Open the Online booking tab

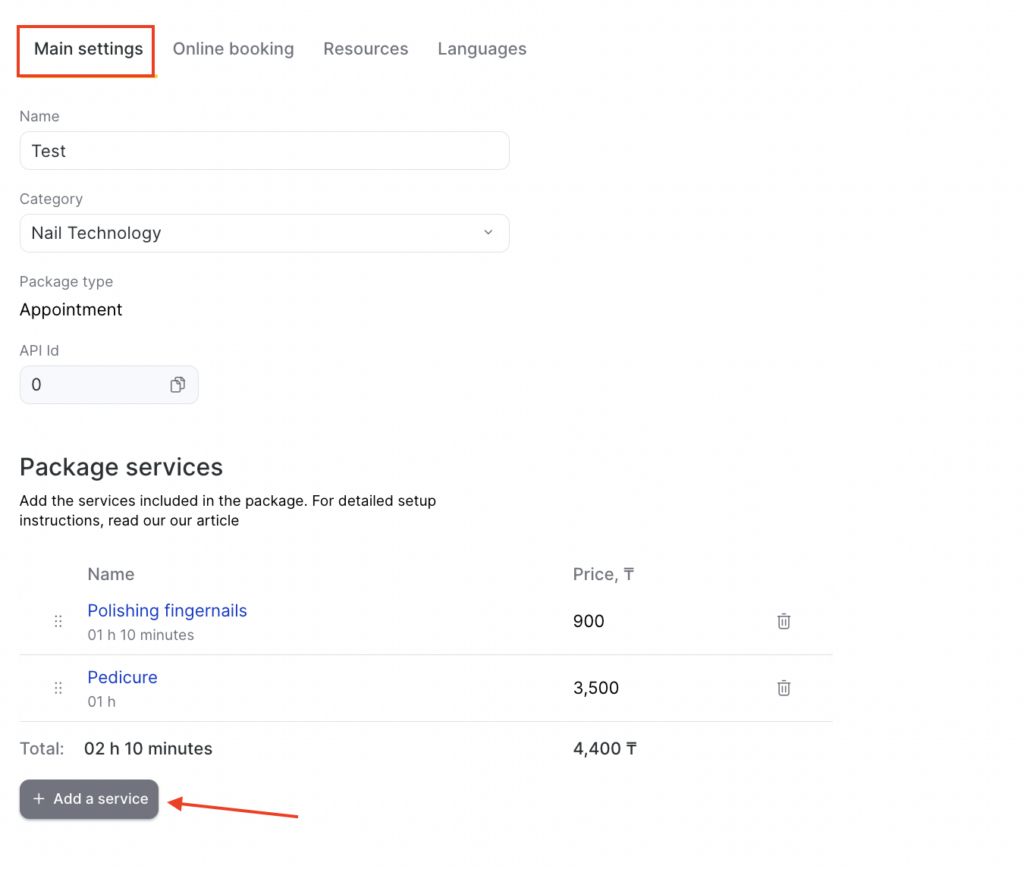[233, 49]
